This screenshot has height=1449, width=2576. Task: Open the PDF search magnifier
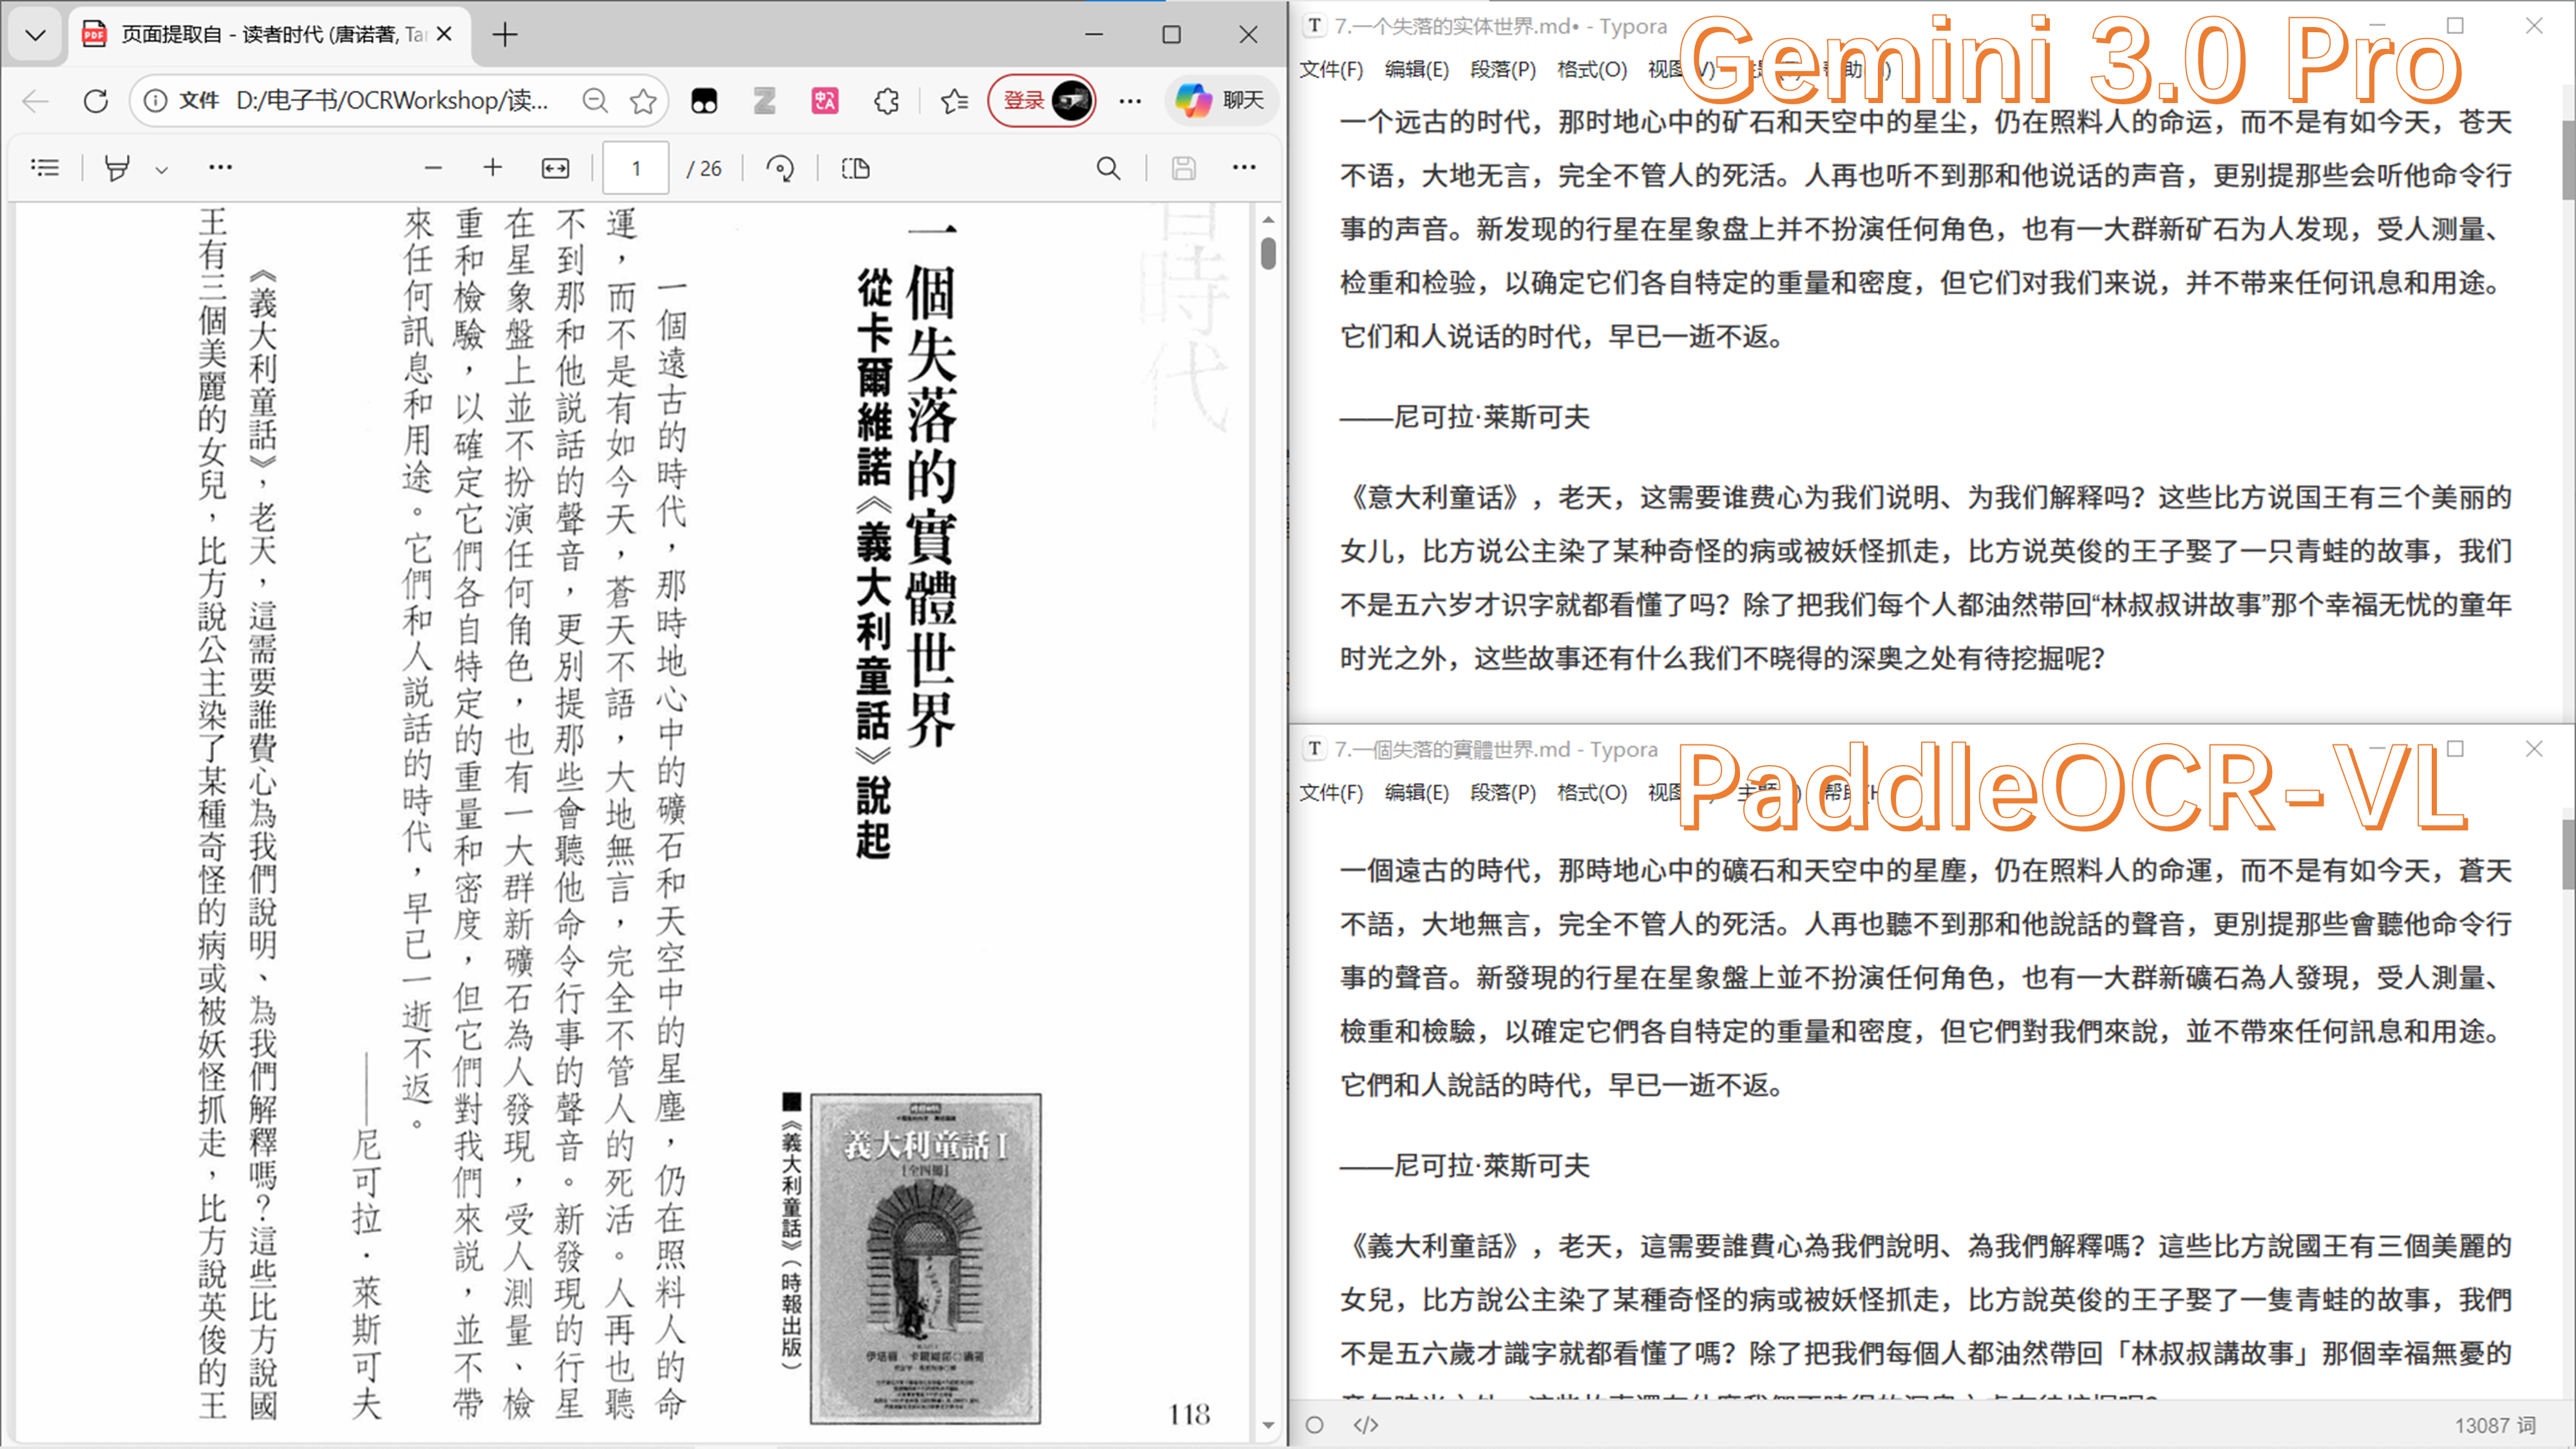[1108, 168]
